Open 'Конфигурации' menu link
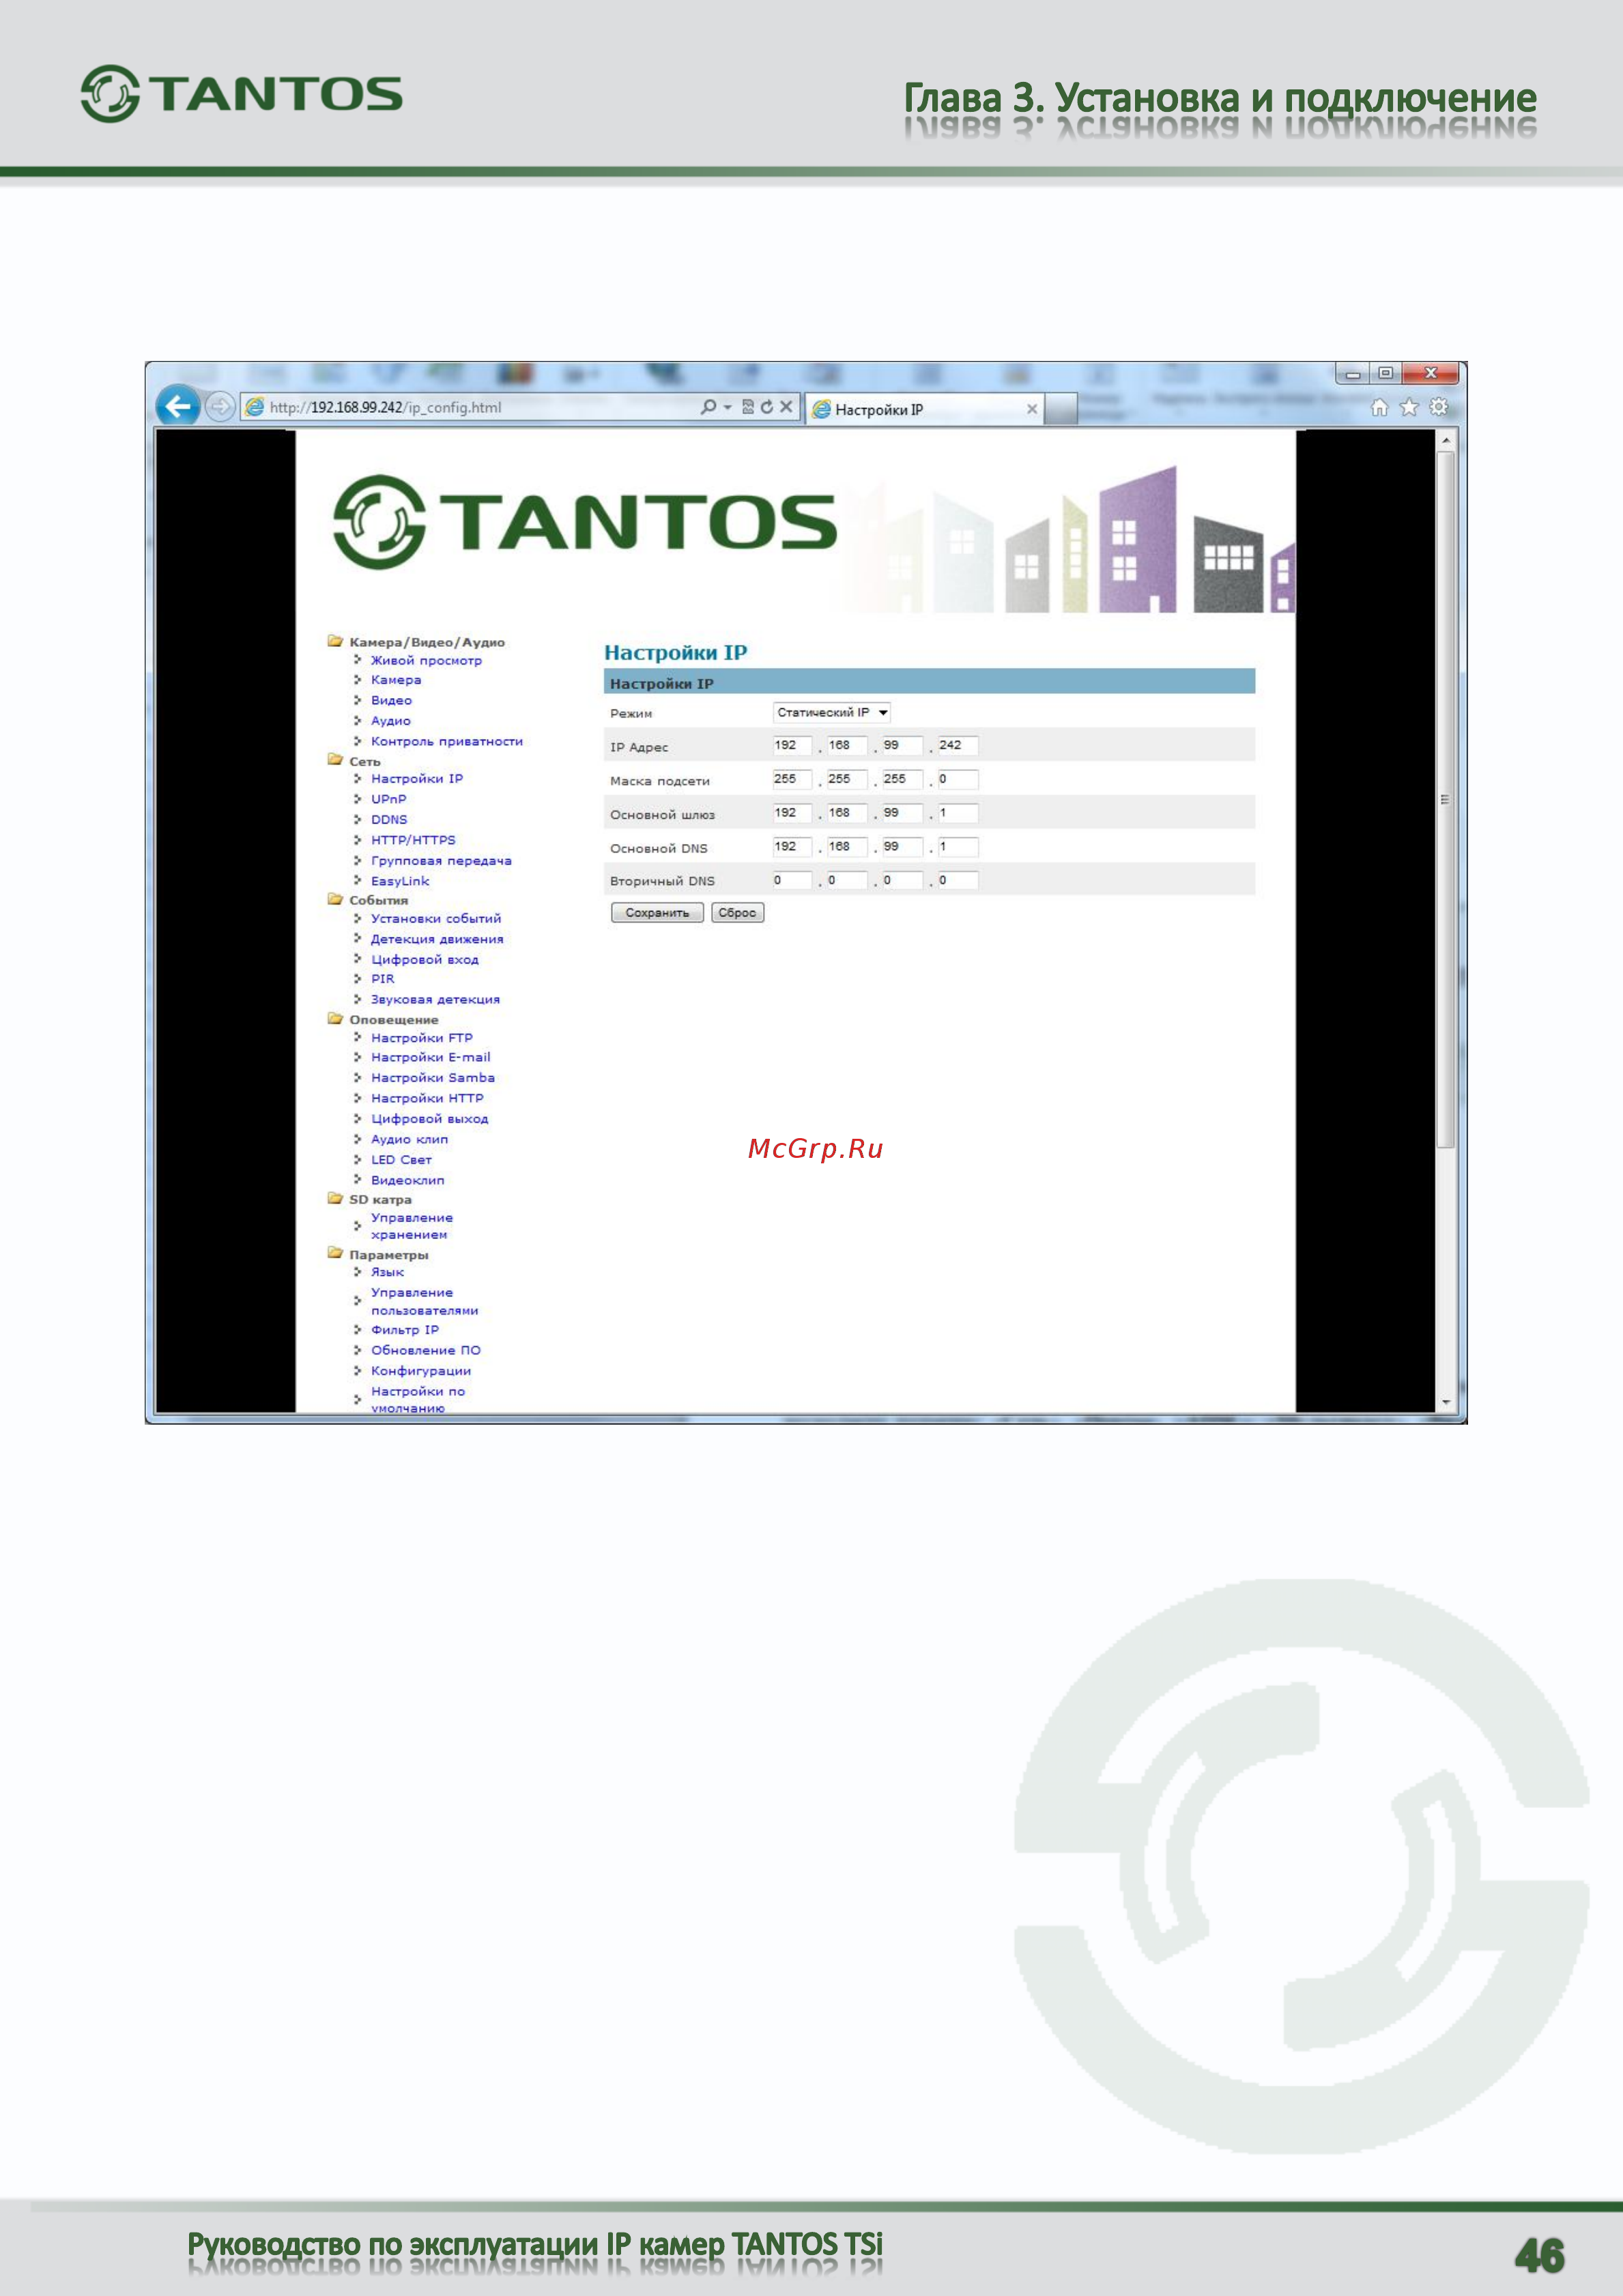Viewport: 1623px width, 2296px height. point(420,1371)
